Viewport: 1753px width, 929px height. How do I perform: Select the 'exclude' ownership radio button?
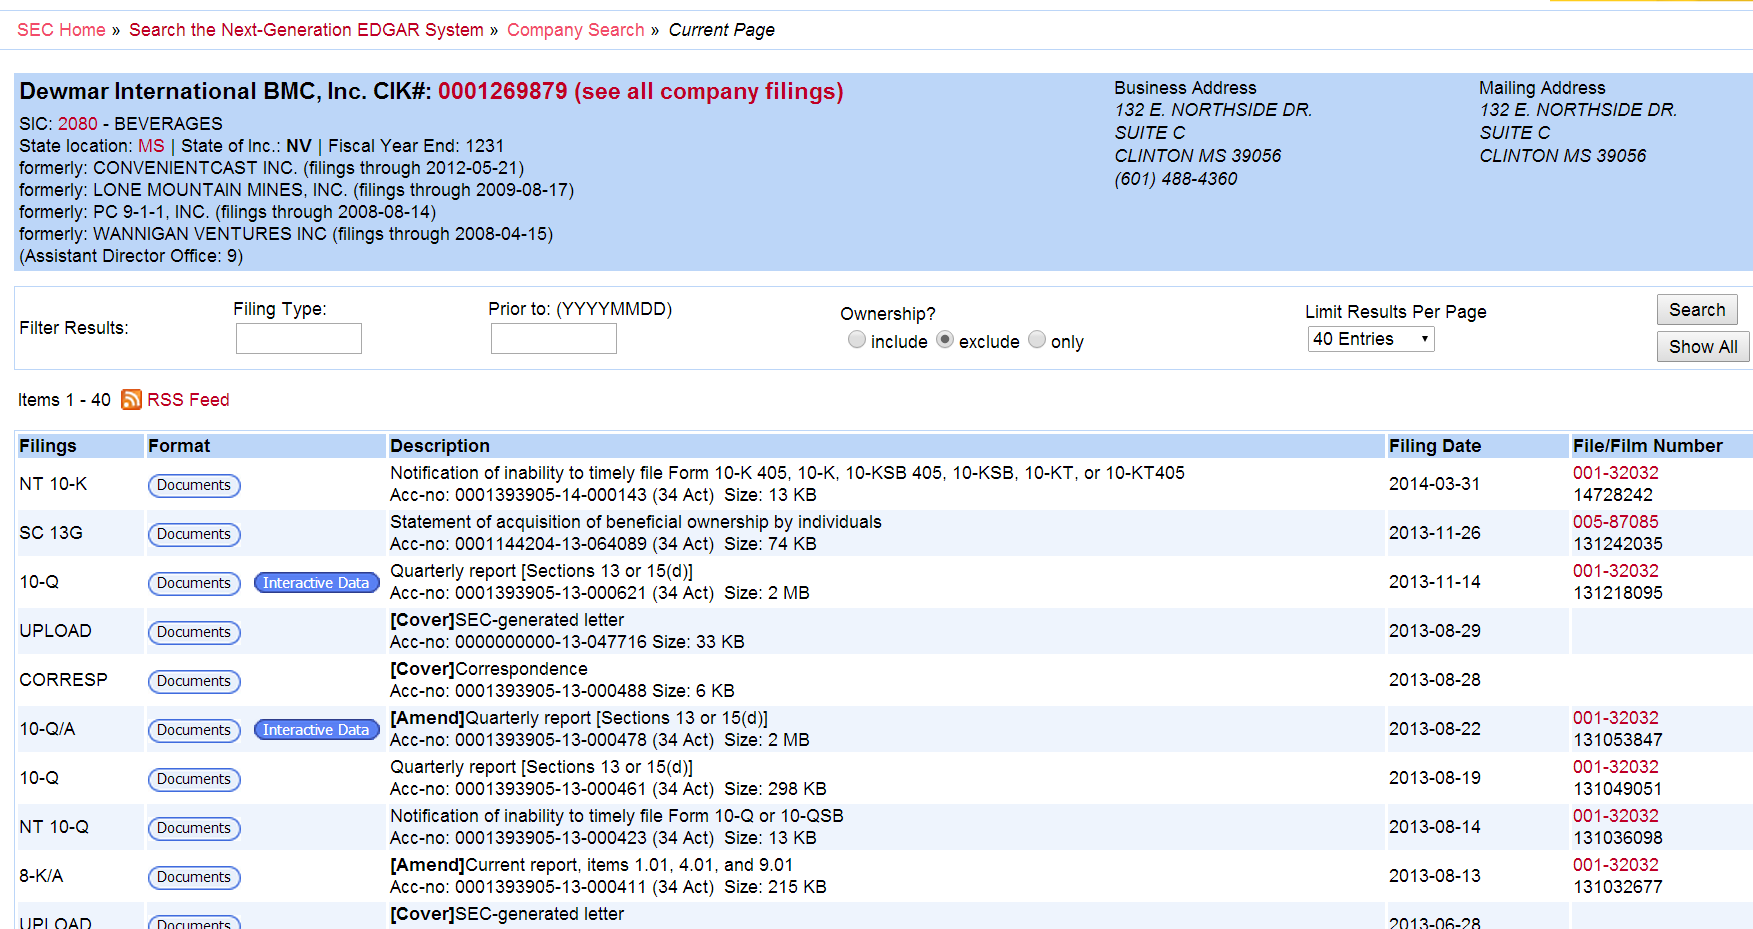click(945, 340)
